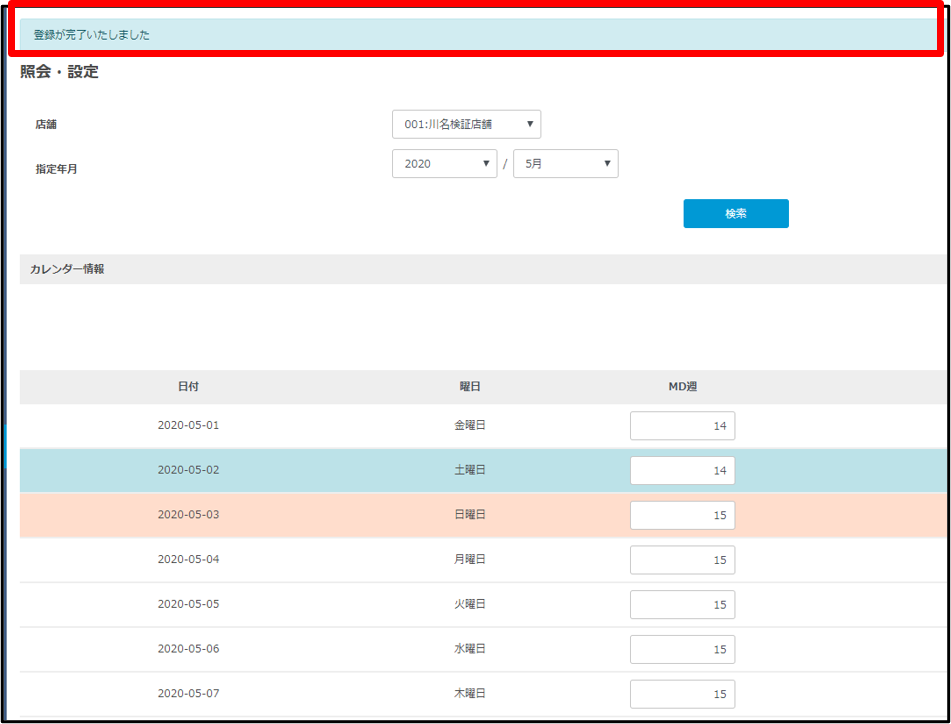Viewport: 951px width, 724px height.
Task: Click the 金曜日 weekday cell
Action: 470,425
